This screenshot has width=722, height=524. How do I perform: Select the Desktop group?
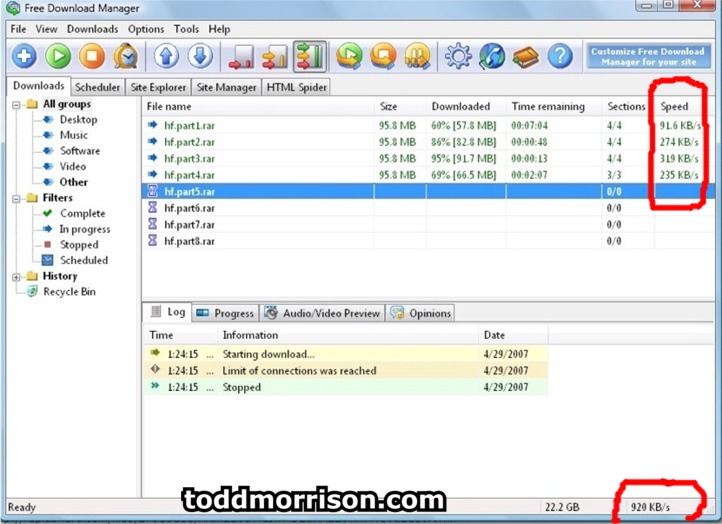click(x=78, y=120)
